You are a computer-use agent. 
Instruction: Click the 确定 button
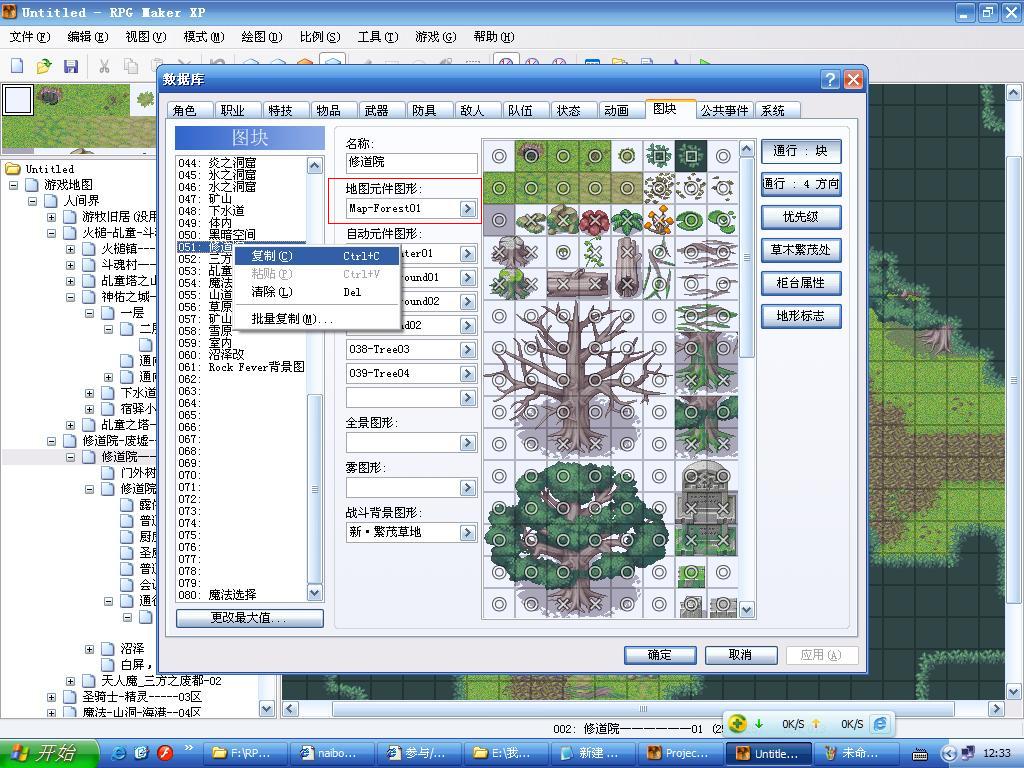pos(660,654)
